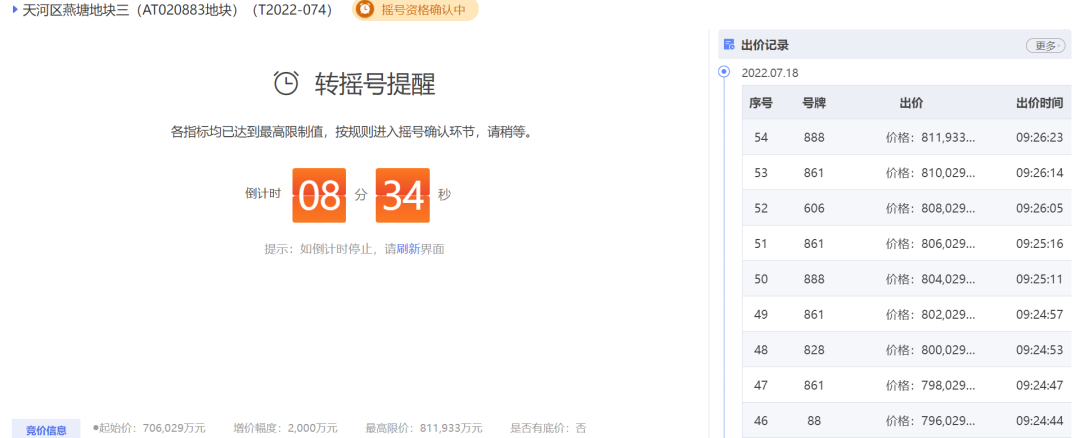Click the clock icon in 摇号资格确认中 badge
The height and width of the screenshot is (438, 1080).
pos(365,10)
